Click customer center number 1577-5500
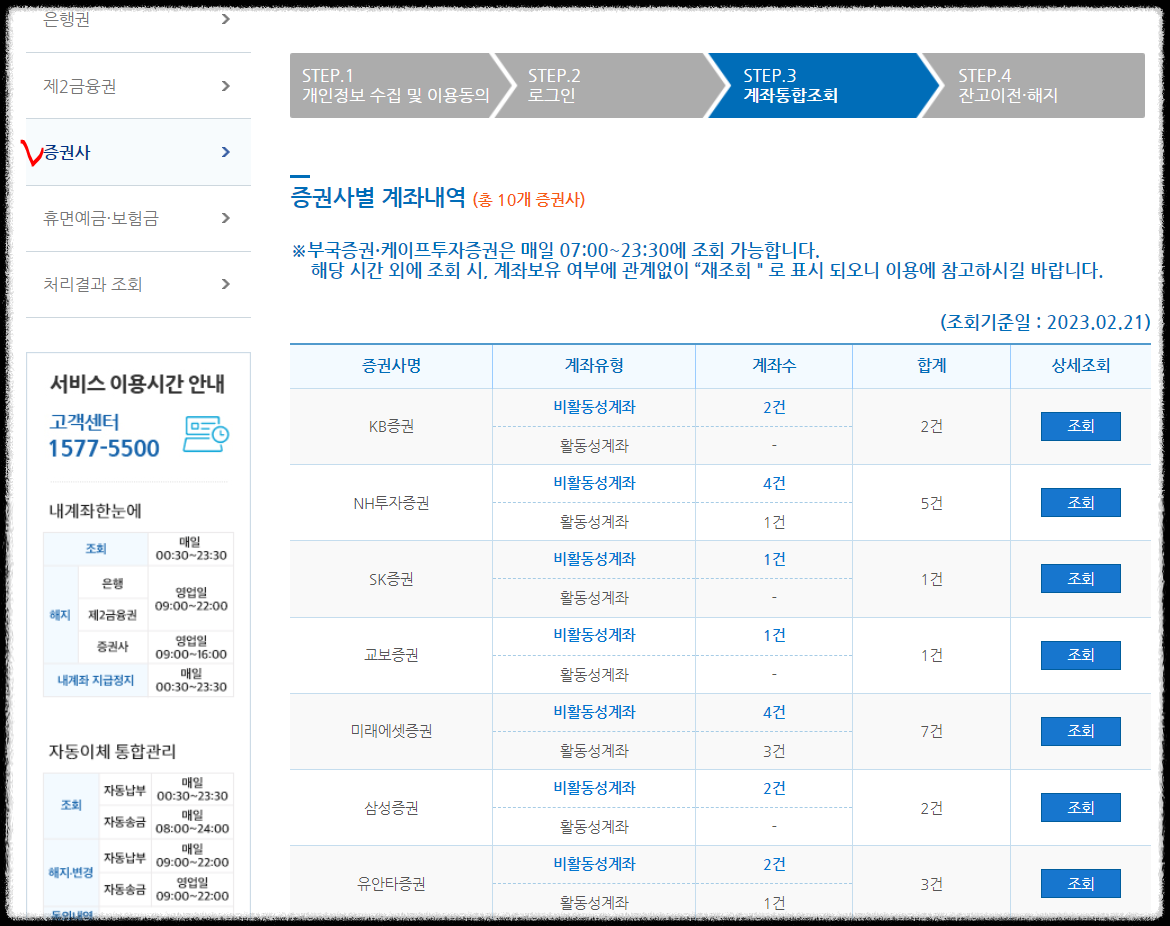This screenshot has height=926, width=1170. click(104, 448)
